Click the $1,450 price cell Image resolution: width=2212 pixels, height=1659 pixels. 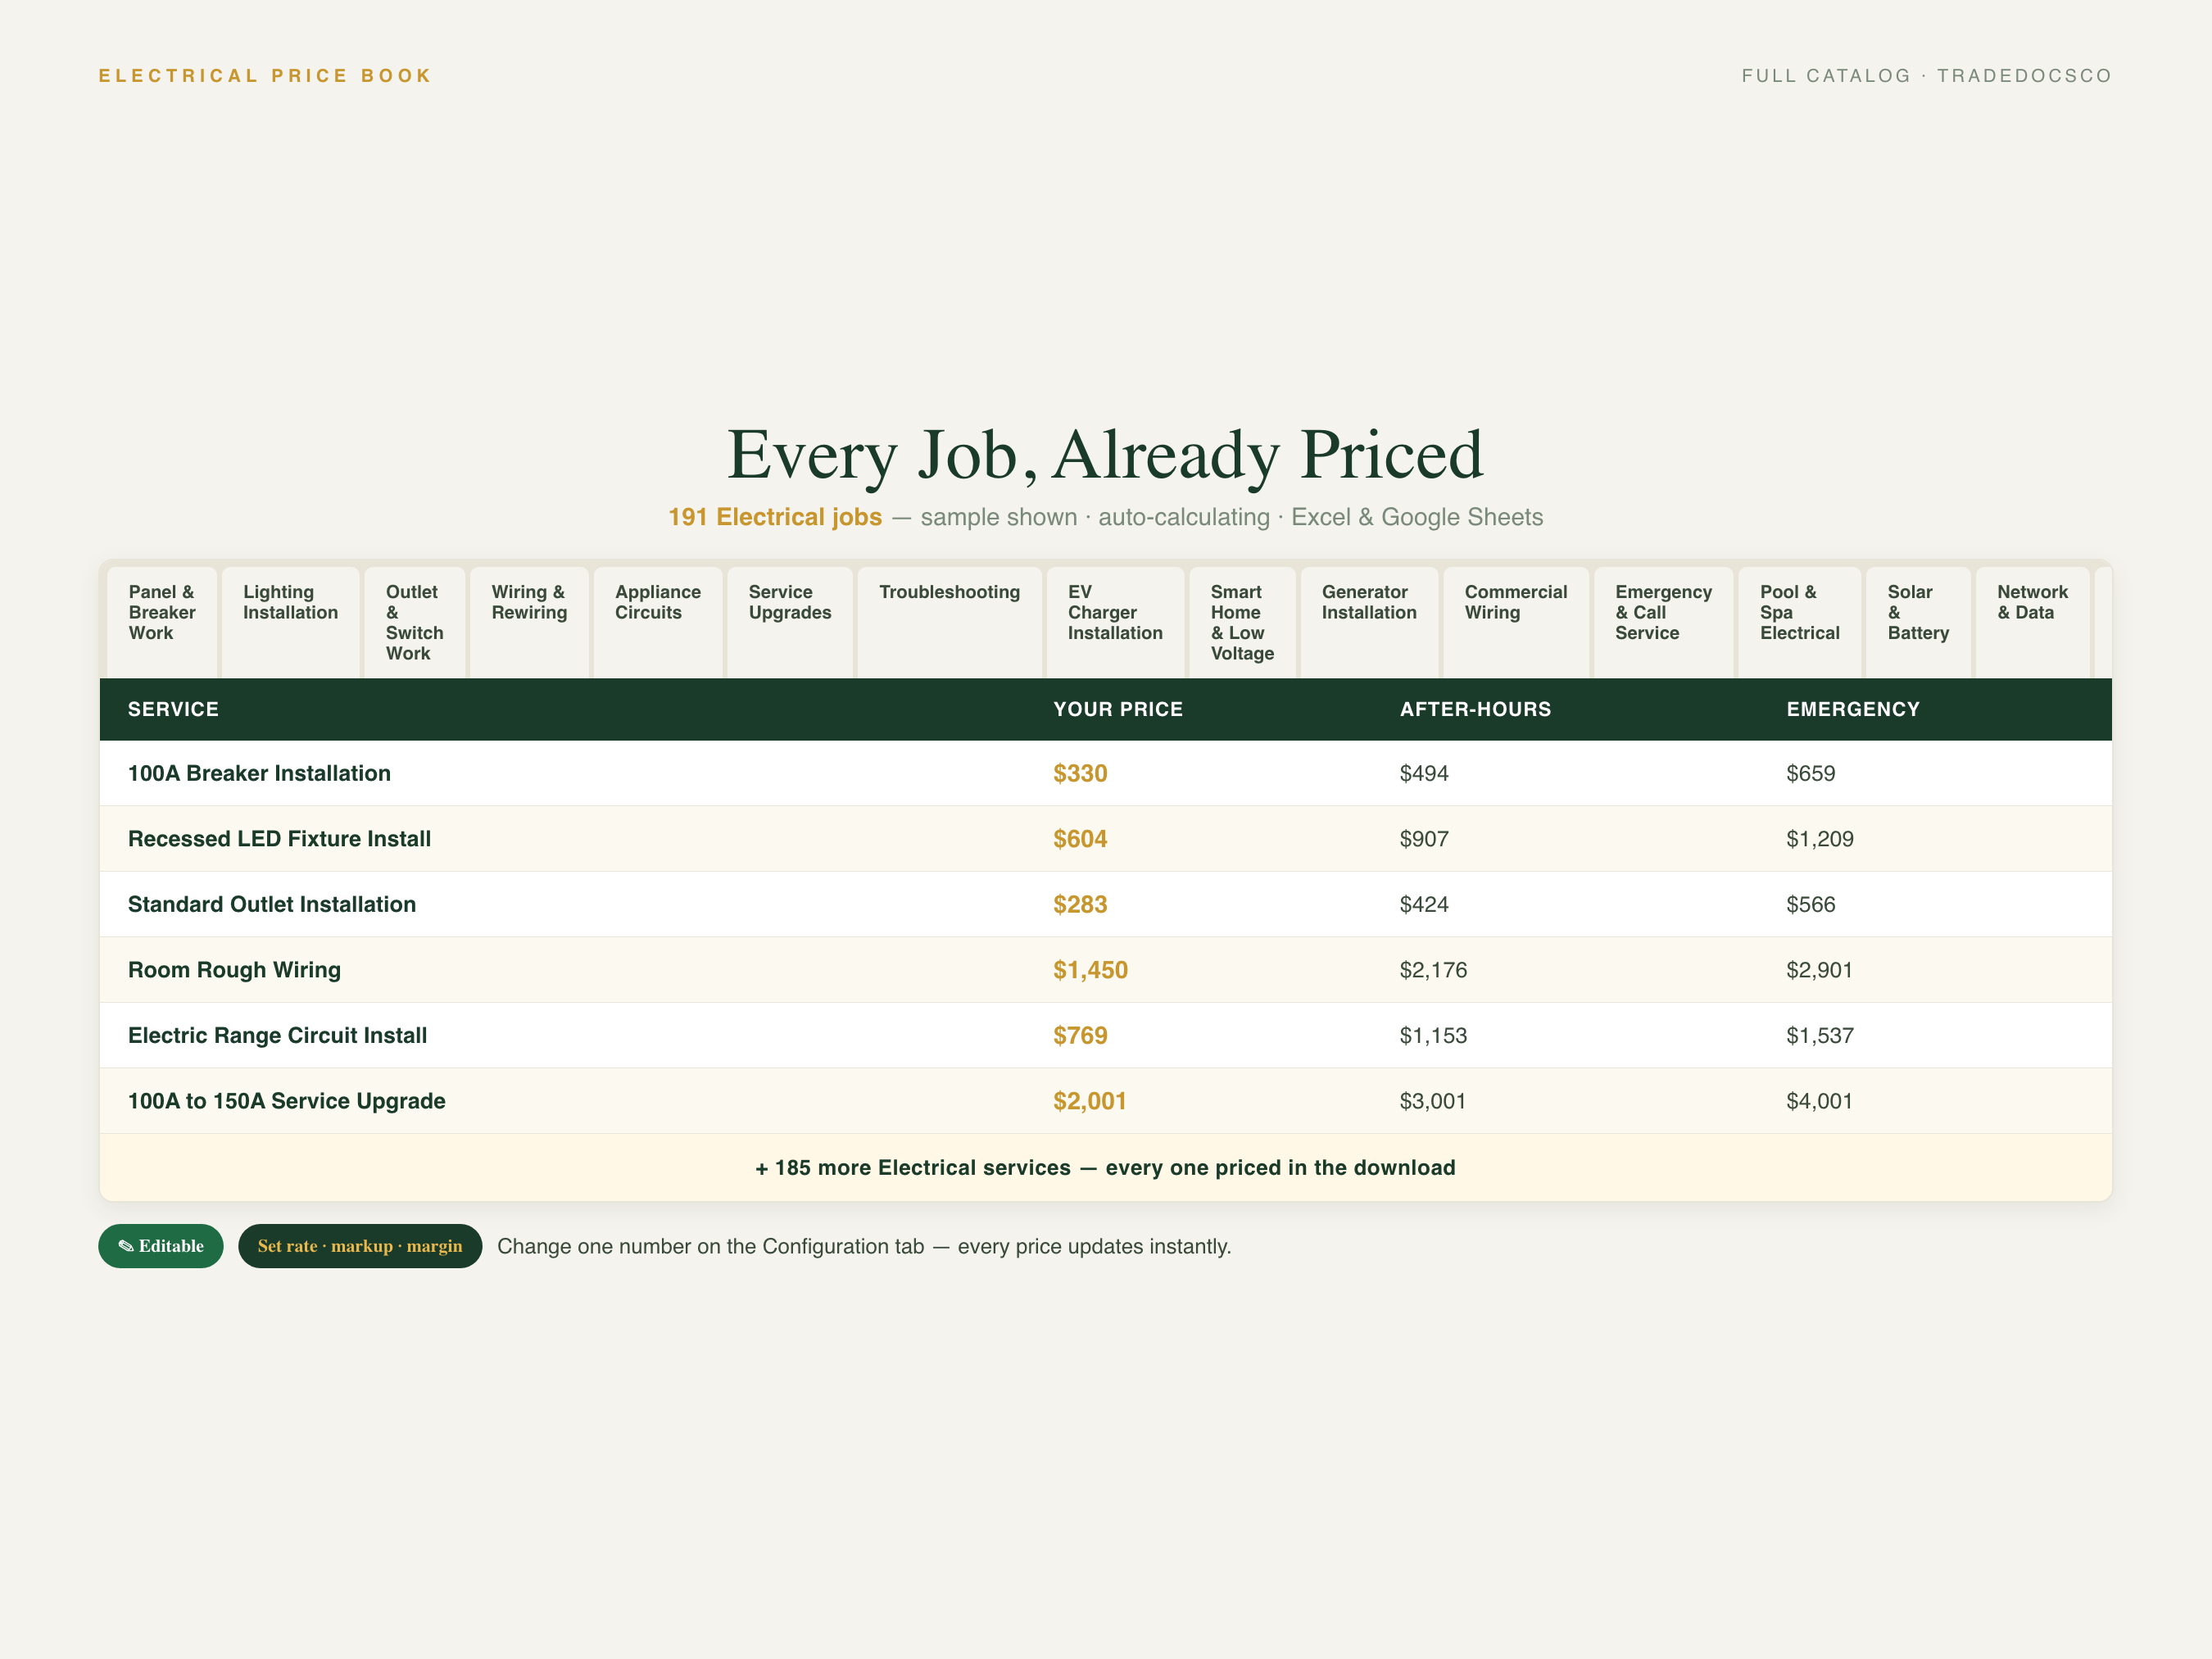pyautogui.click(x=1090, y=970)
